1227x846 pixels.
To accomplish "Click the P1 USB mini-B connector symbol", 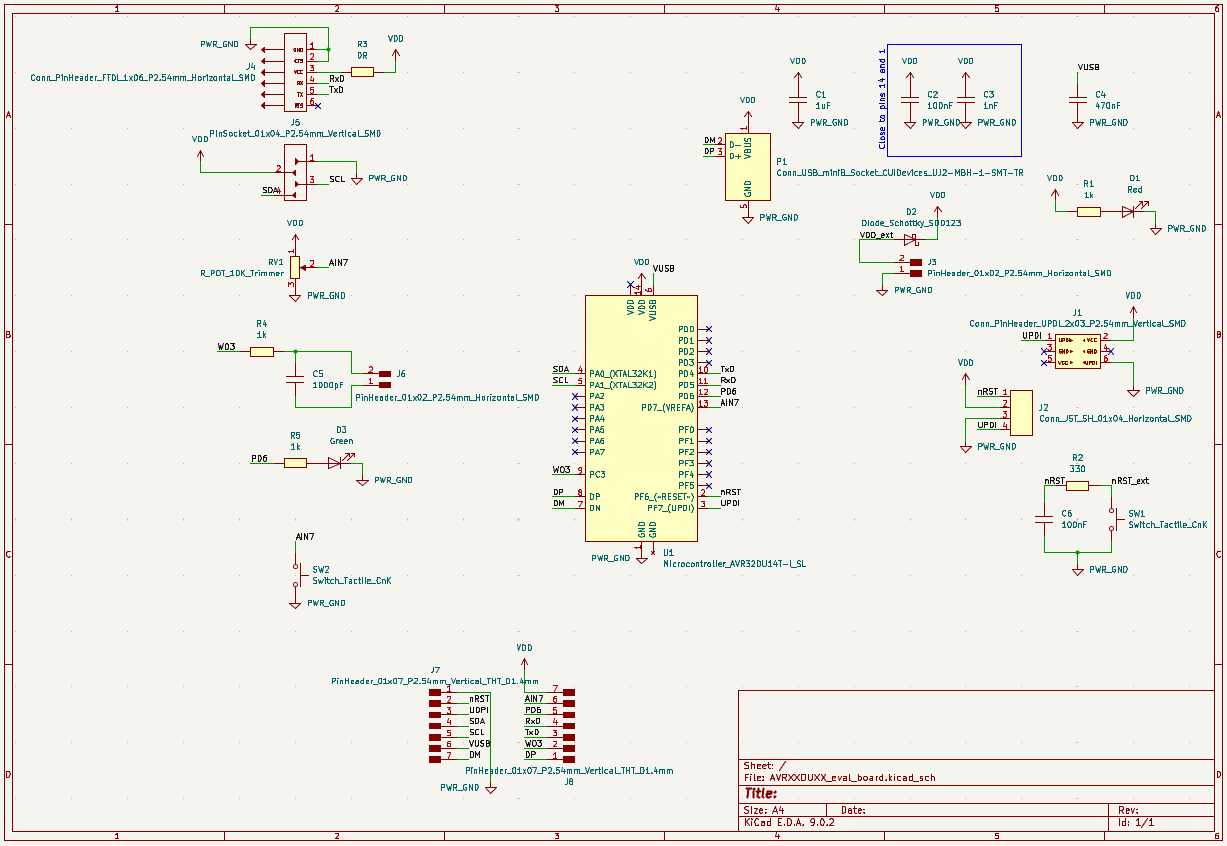I will 748,167.
